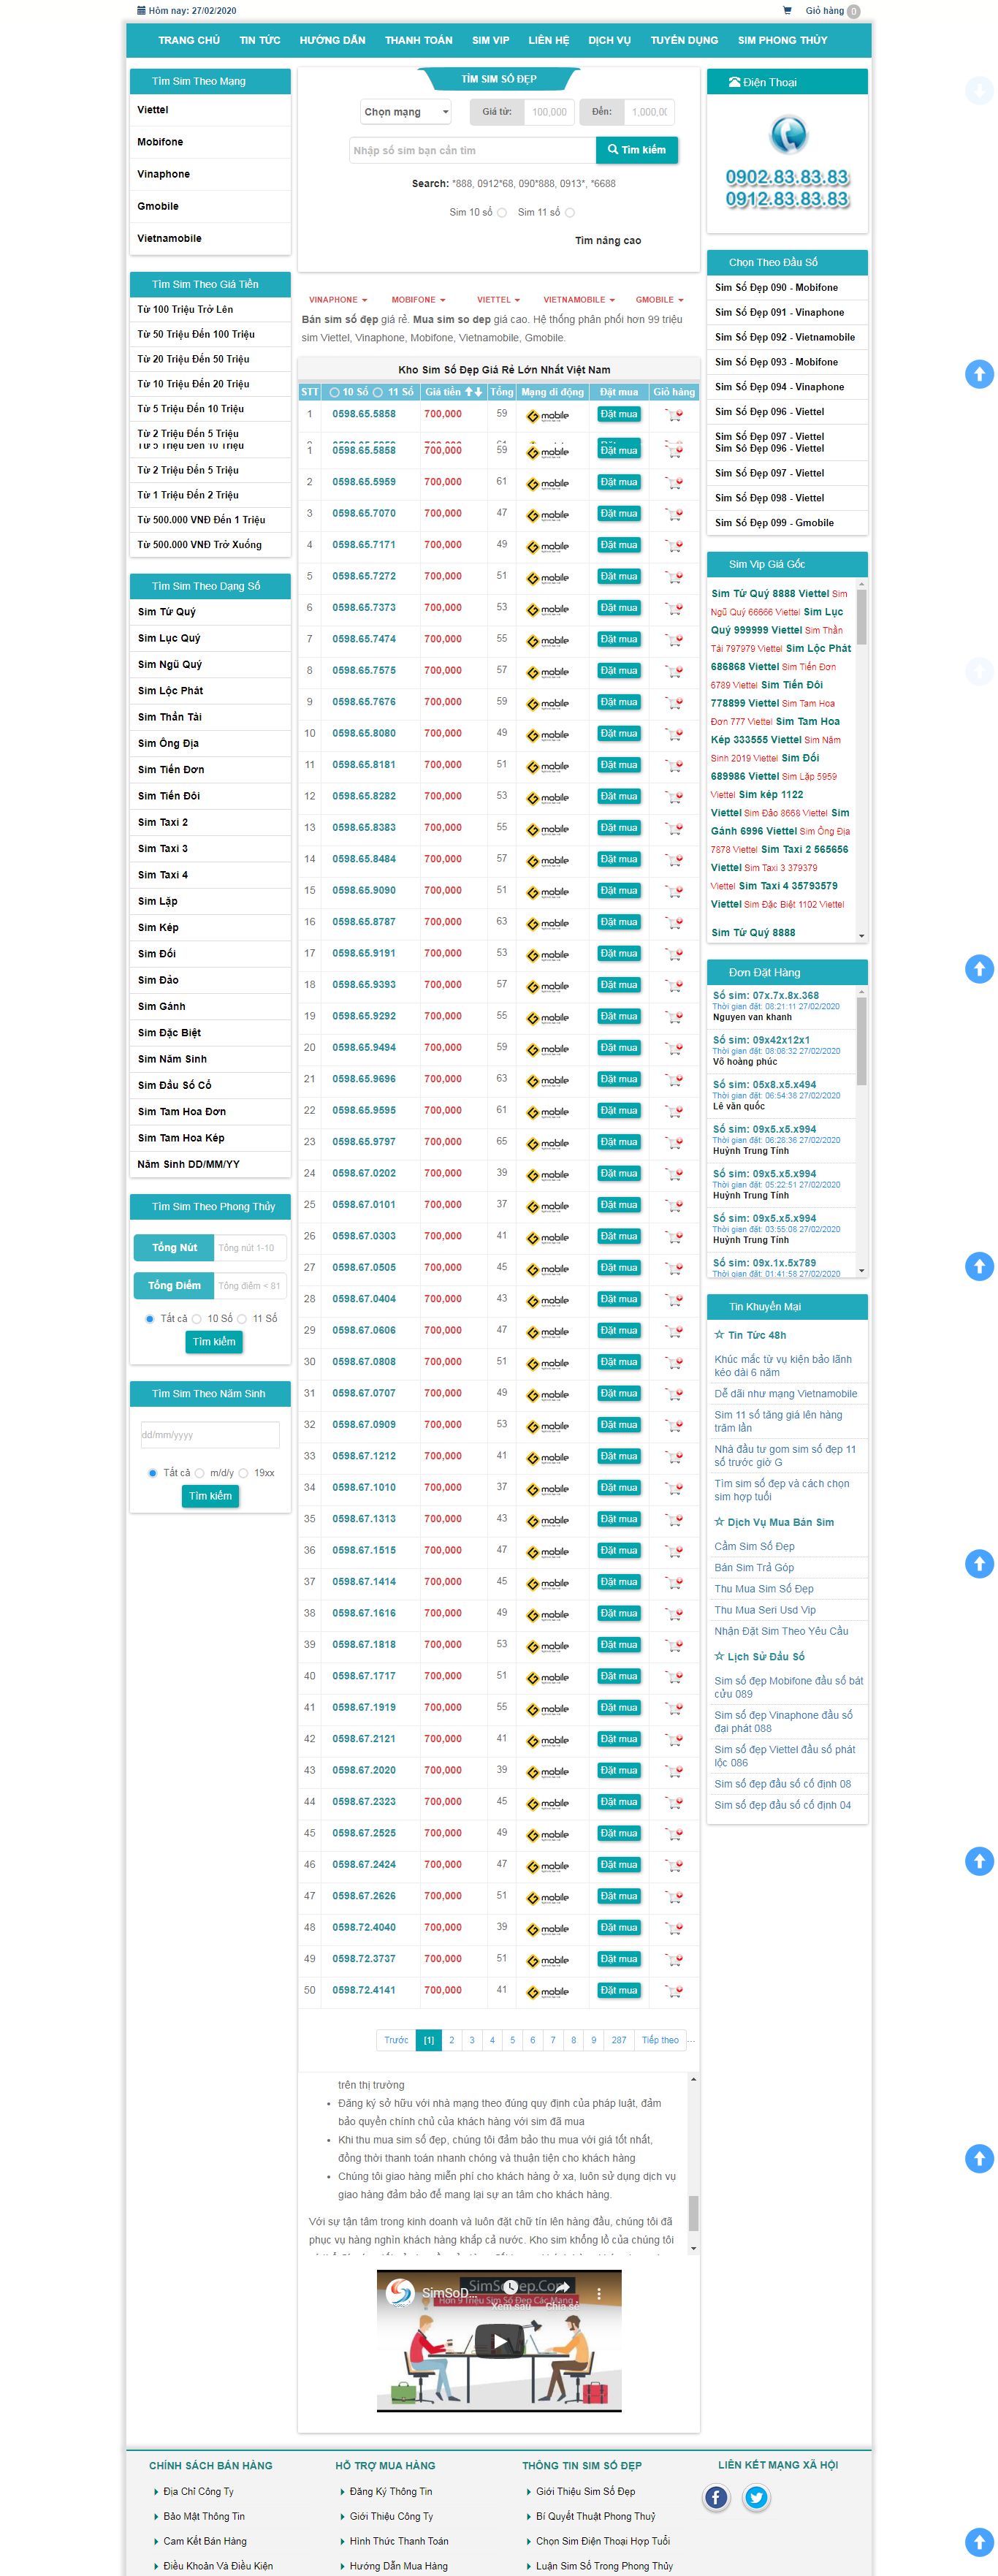Viewport: 998px width, 2576px height.
Task: Open TRANG CHỦ menu item
Action: click(x=189, y=40)
